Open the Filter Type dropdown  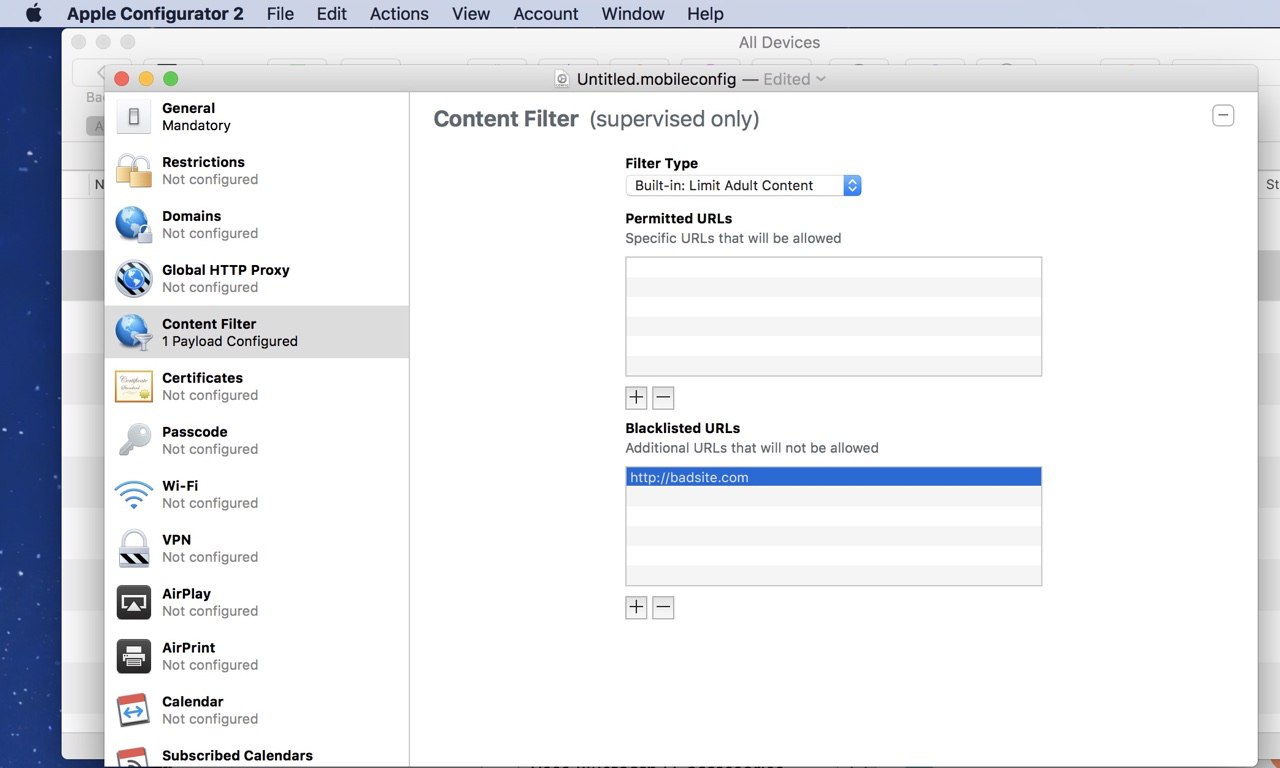(743, 185)
